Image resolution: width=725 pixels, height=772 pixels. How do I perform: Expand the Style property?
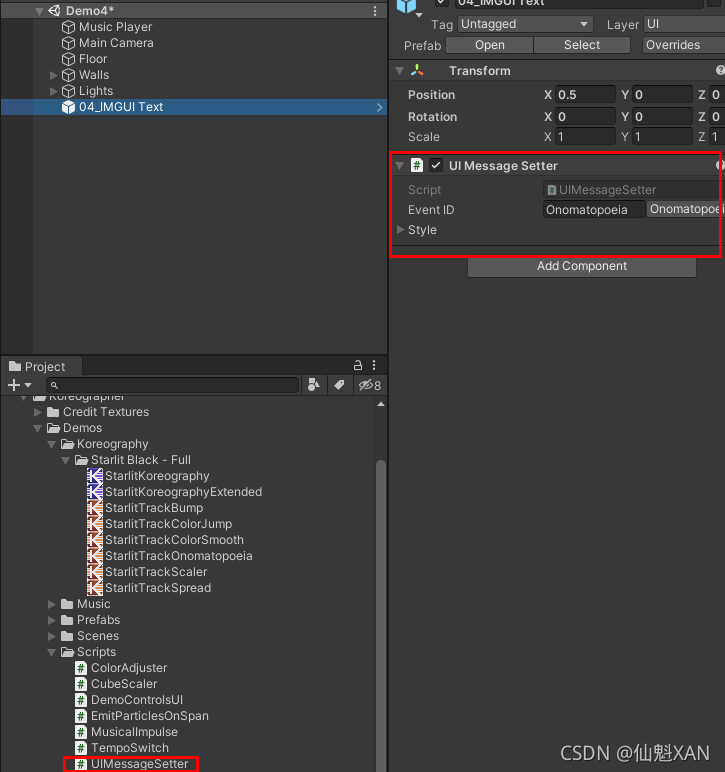[401, 229]
